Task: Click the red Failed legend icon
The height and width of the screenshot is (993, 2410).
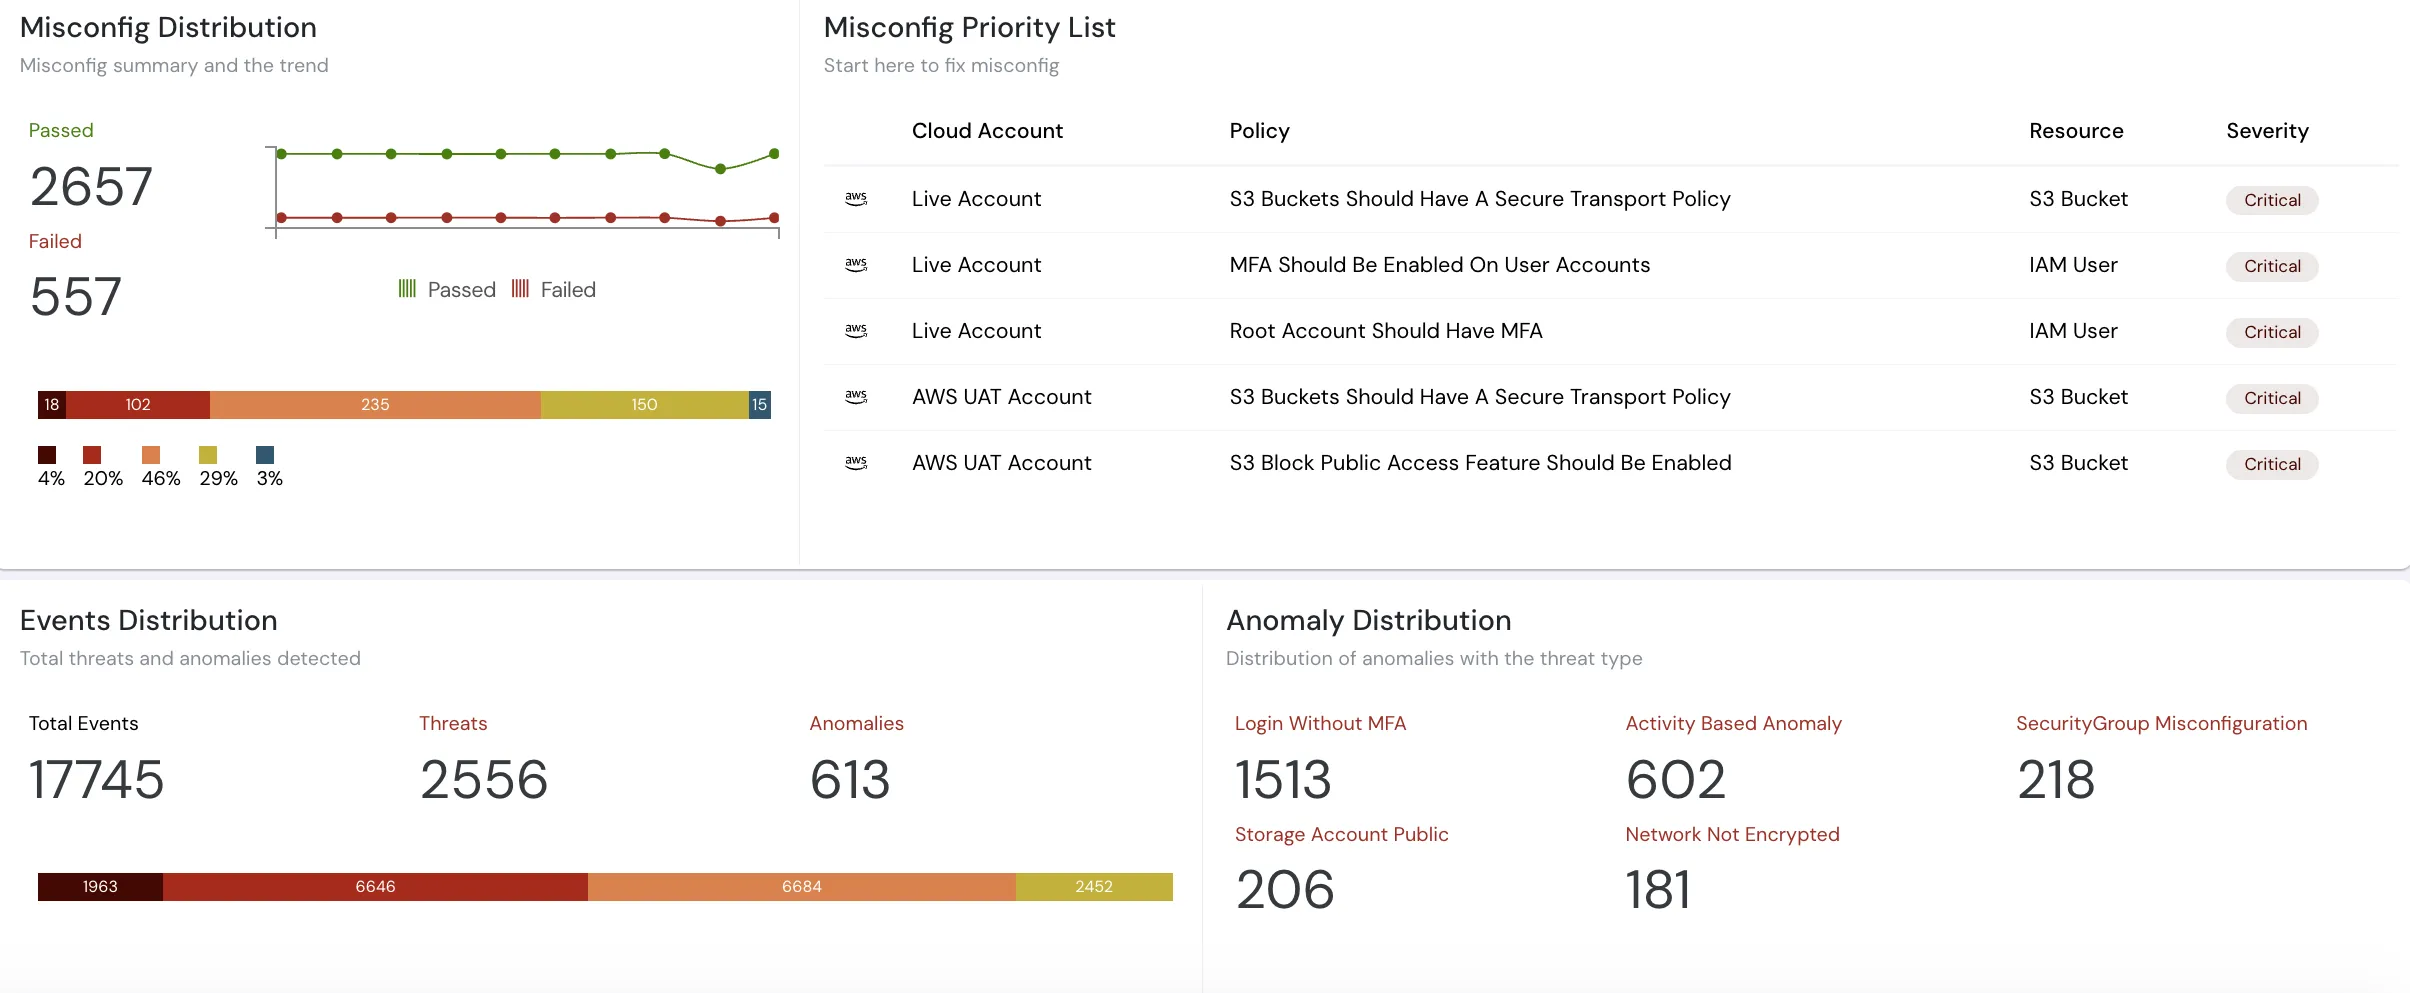Action: click(520, 289)
